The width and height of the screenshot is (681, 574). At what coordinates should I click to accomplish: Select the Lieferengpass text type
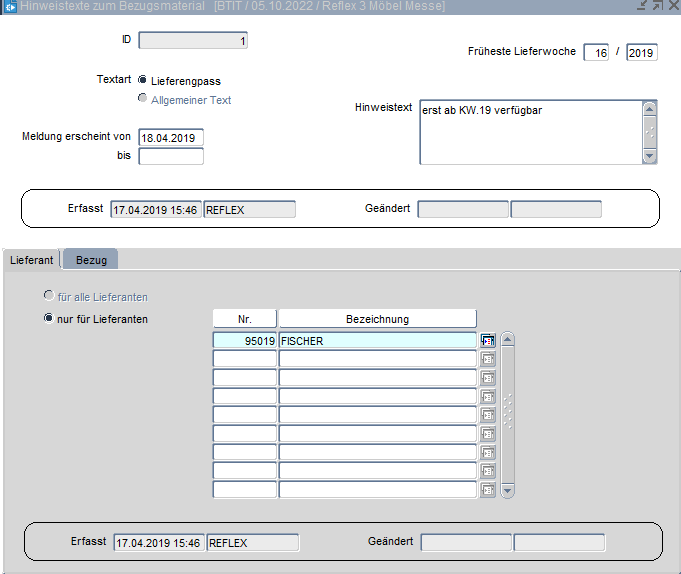[x=143, y=80]
